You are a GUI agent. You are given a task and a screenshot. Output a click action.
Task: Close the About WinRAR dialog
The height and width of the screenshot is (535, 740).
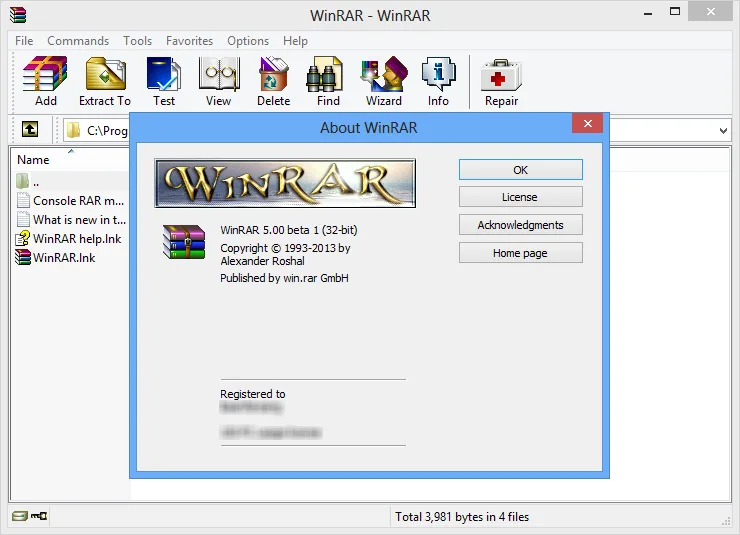coord(587,124)
